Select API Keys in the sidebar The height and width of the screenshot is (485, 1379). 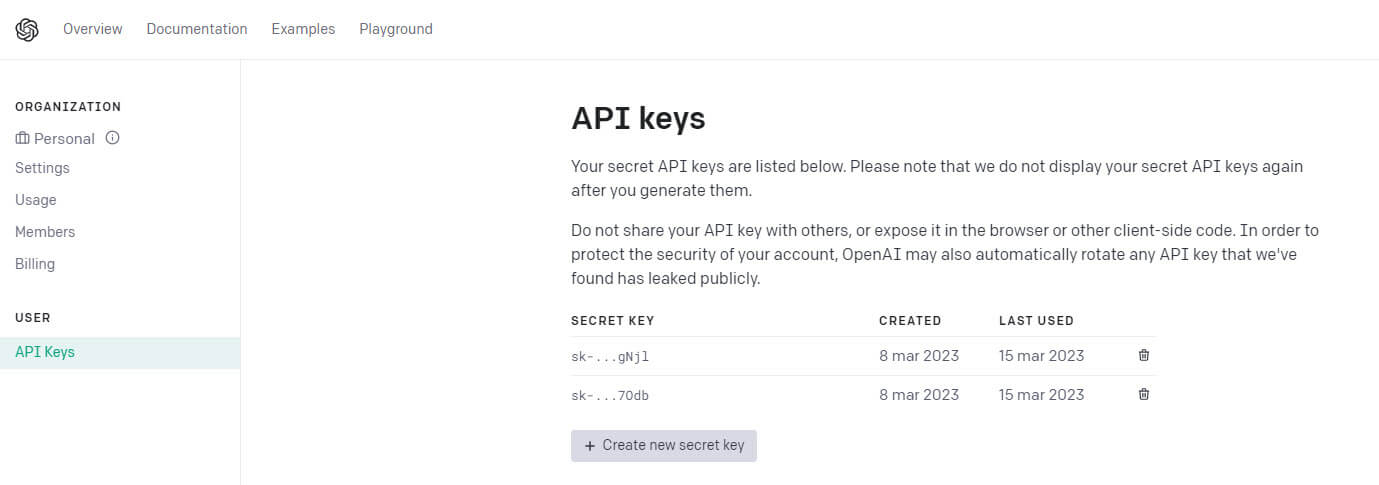coord(45,352)
